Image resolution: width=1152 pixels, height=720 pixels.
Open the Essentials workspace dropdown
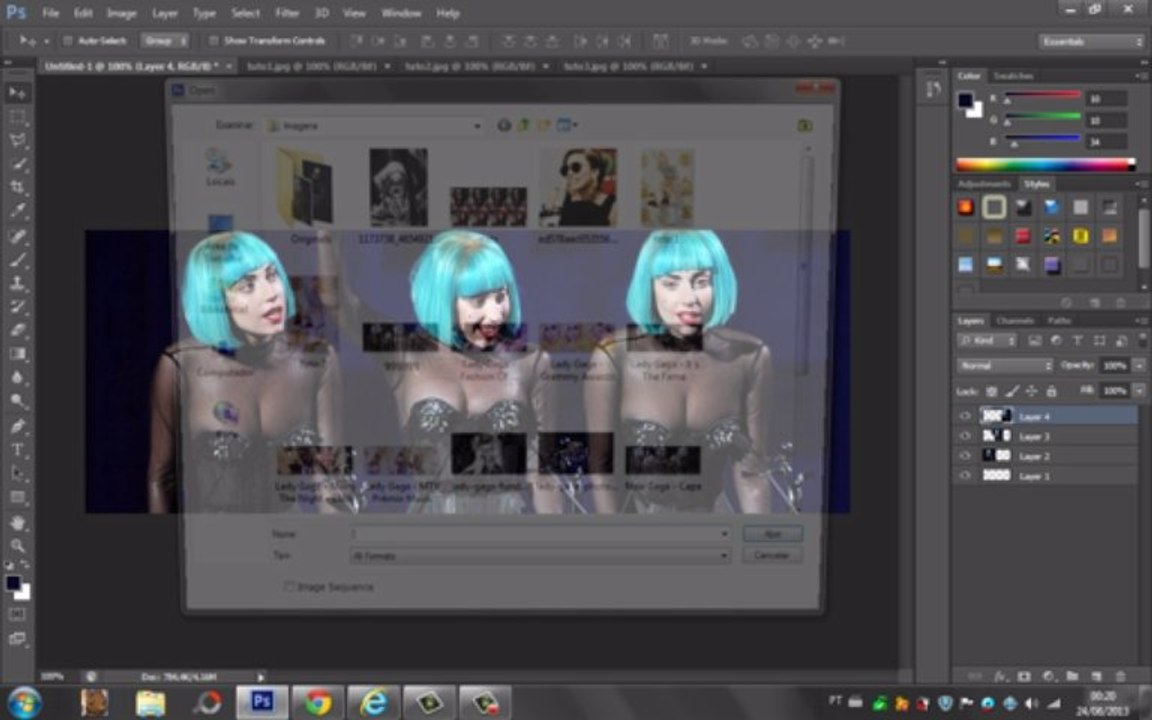click(x=1091, y=42)
